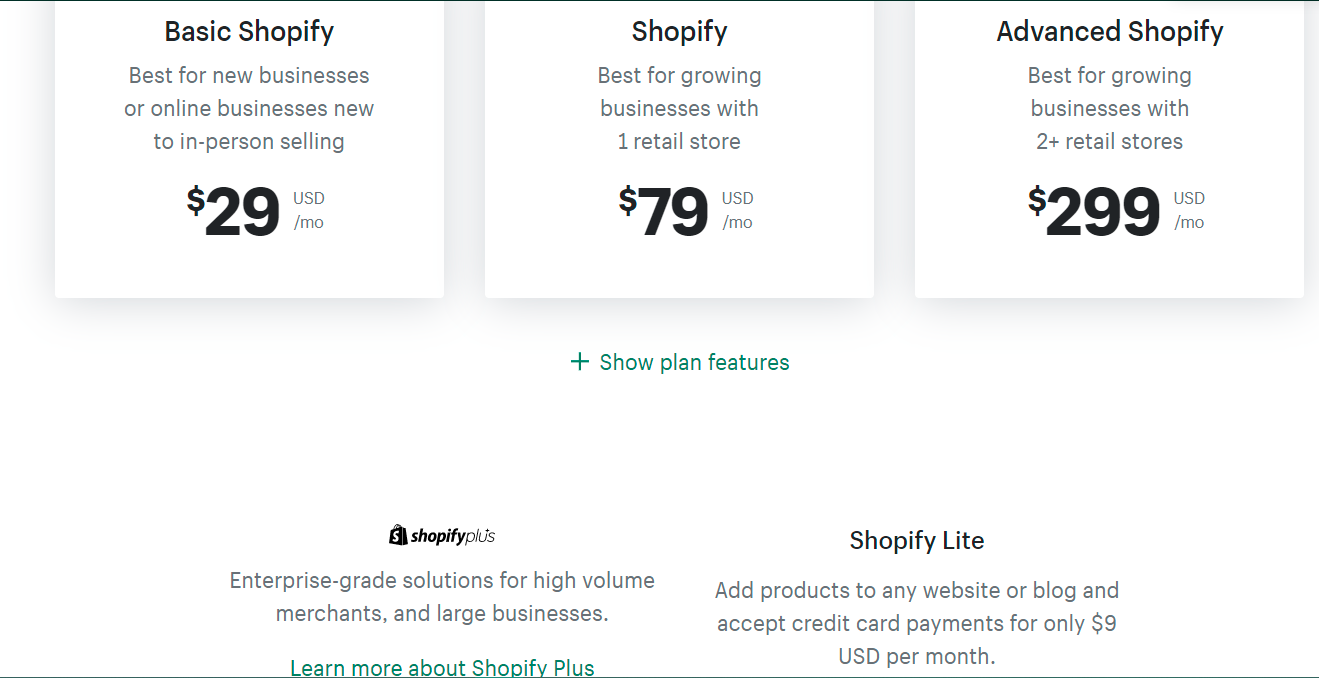
Task: Click Basic Shopify's new businesses description
Action: tap(249, 108)
